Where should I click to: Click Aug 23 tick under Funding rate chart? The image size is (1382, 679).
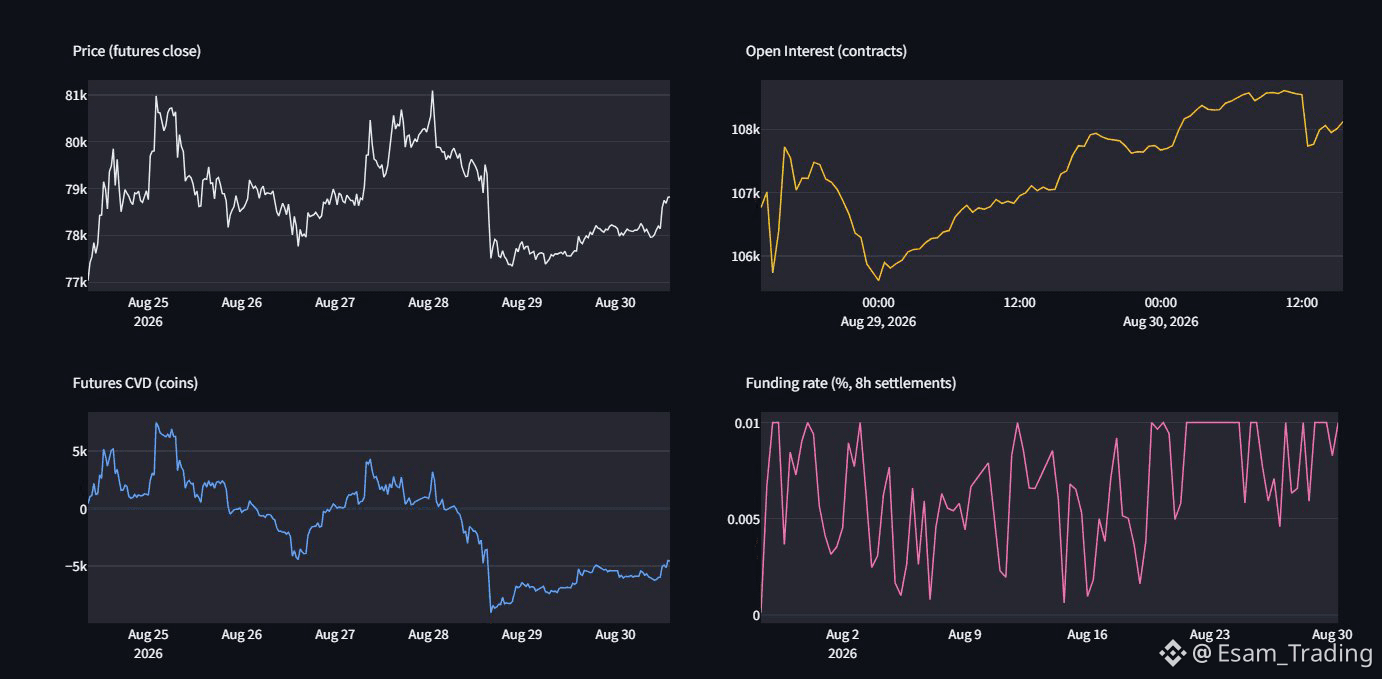[1209, 634]
